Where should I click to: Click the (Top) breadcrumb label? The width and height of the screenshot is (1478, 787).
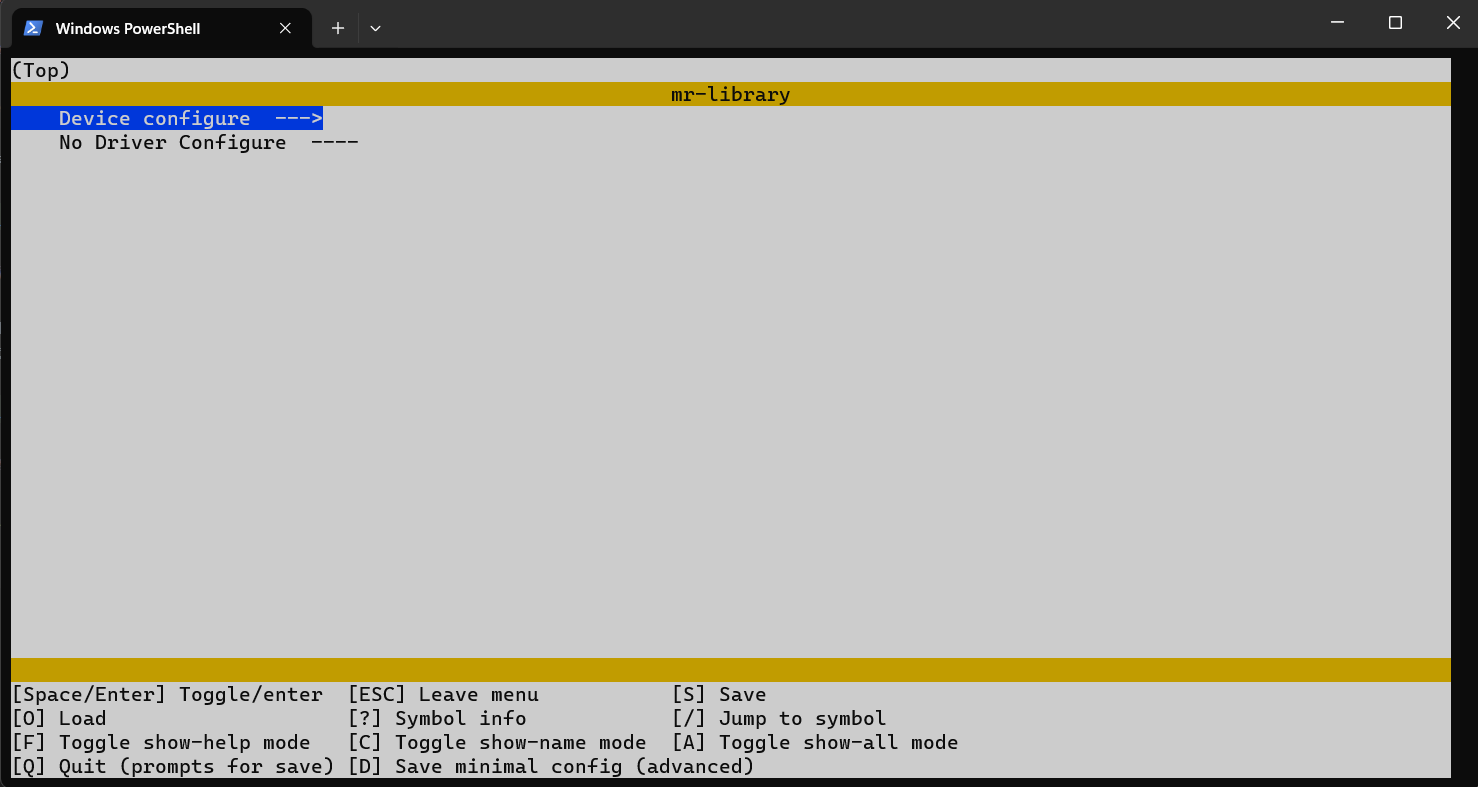coord(40,69)
